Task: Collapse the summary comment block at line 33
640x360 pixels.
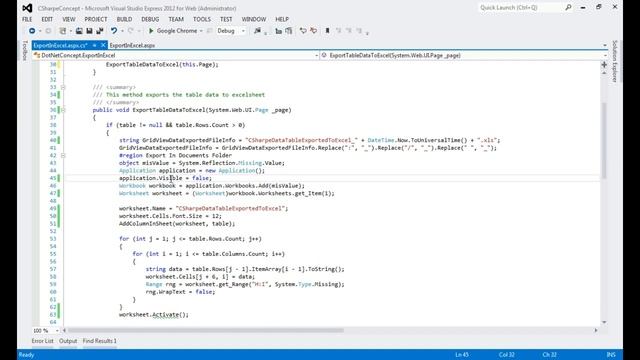Action: pyautogui.click(x=63, y=87)
